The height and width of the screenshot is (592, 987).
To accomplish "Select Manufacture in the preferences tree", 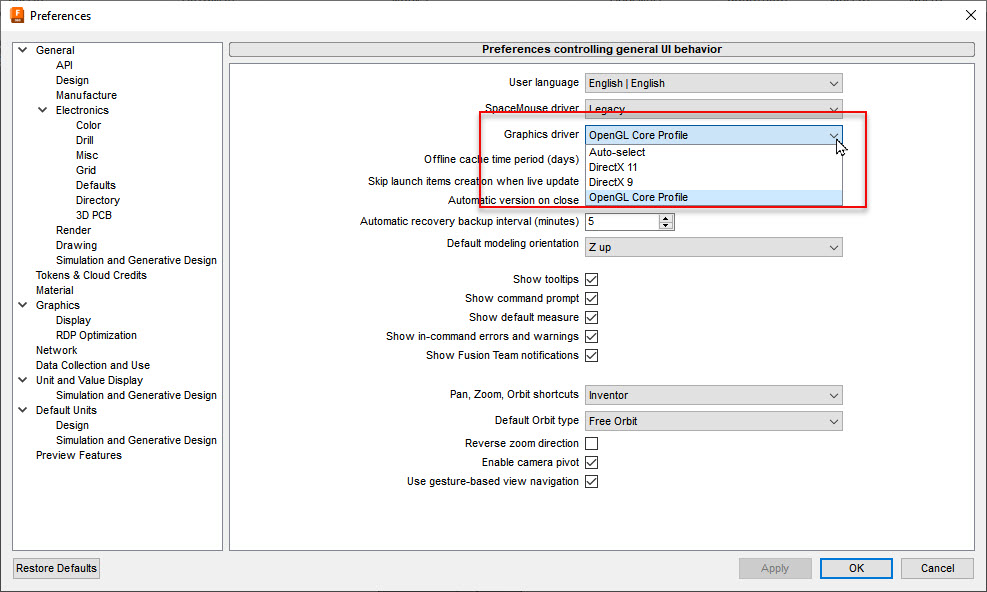I will 86,95.
